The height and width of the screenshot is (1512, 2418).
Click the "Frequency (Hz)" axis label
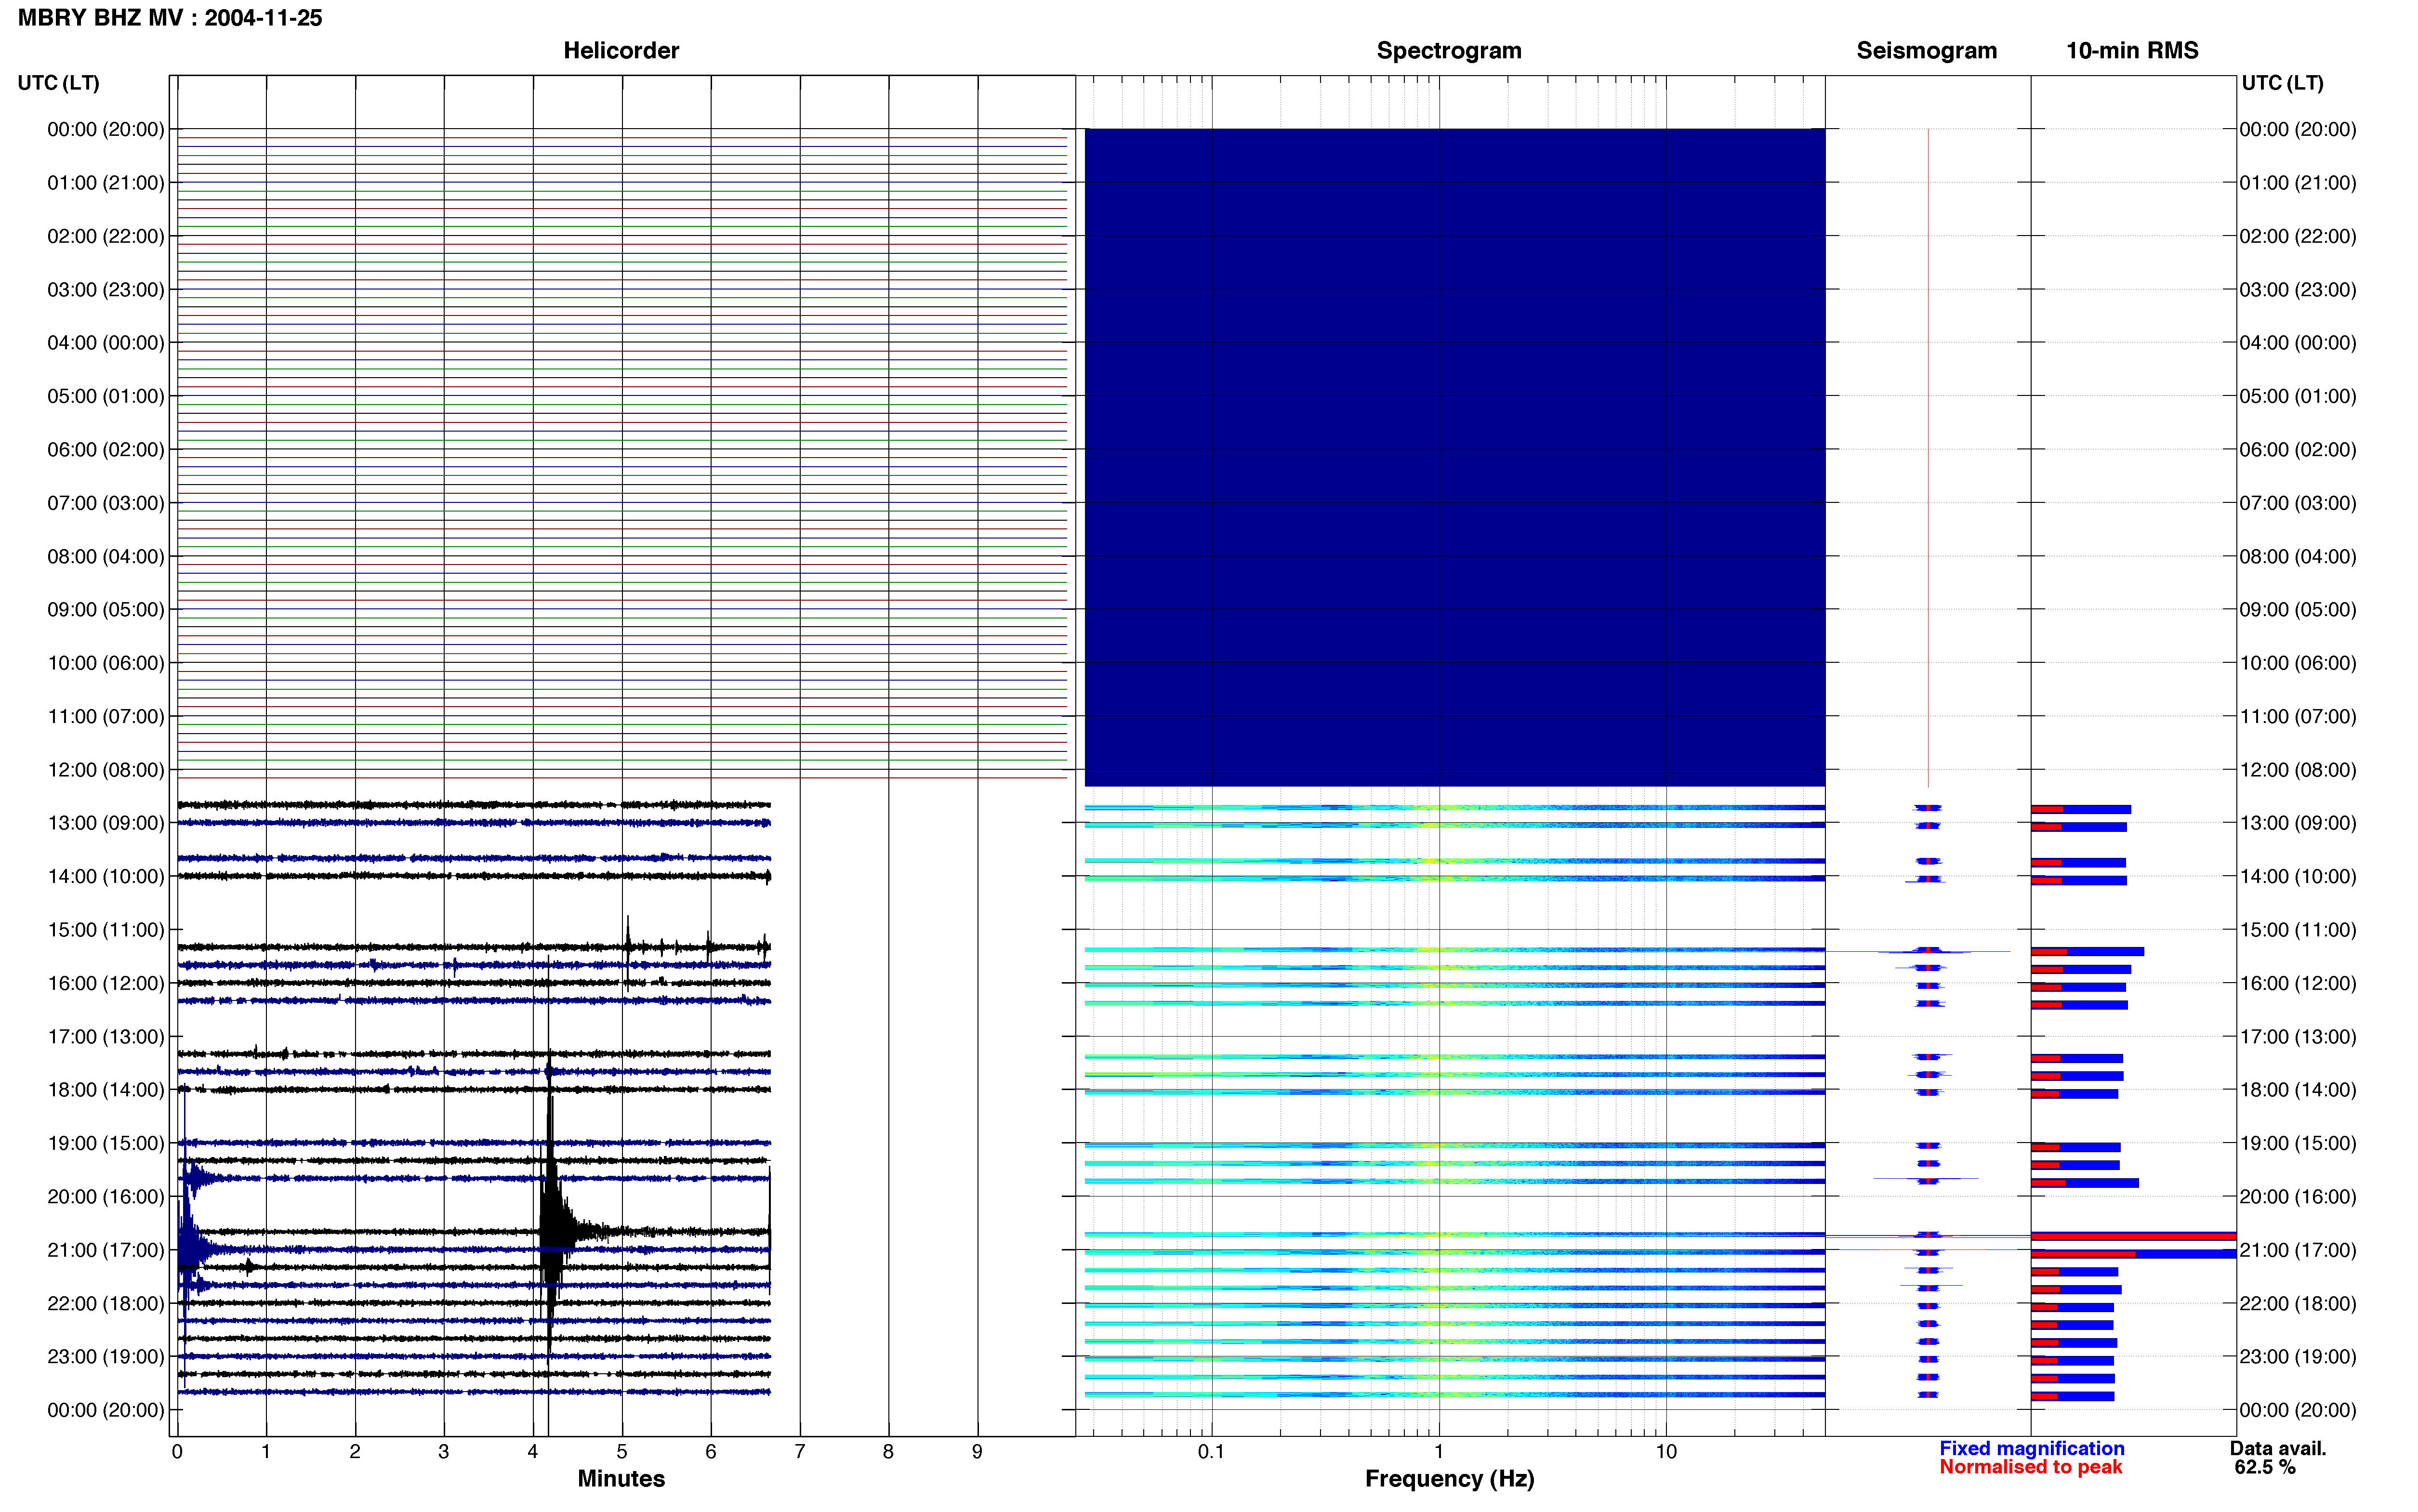pos(1449,1479)
